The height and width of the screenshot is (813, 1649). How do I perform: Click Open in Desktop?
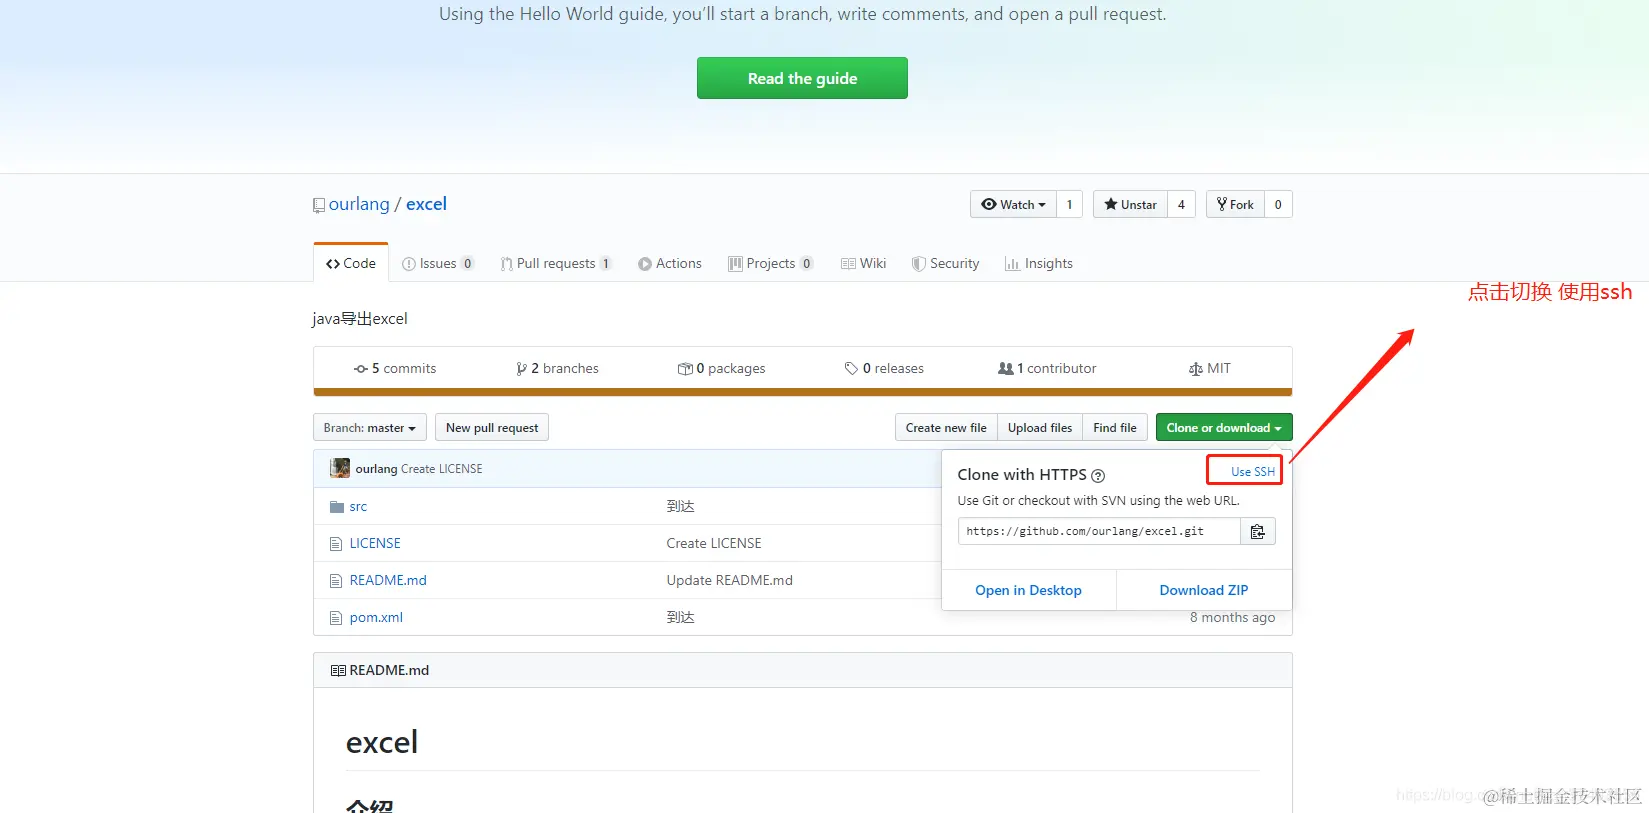(1028, 590)
